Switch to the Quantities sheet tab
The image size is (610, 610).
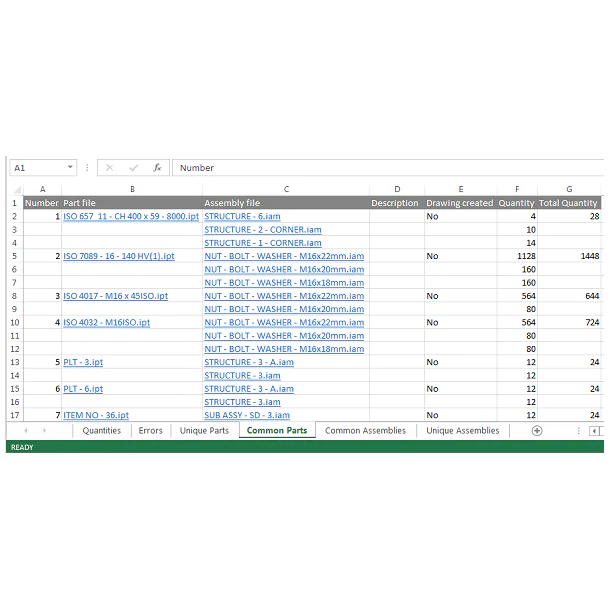click(x=101, y=431)
